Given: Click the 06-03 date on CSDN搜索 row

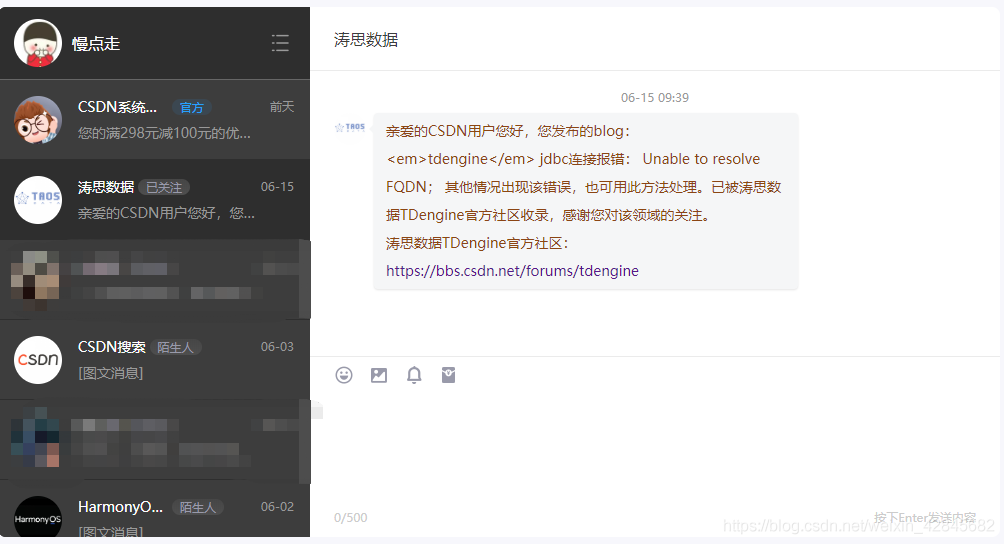Looking at the screenshot, I should (x=277, y=347).
